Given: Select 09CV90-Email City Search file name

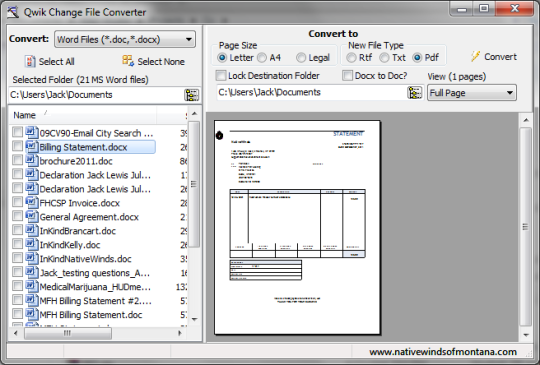Looking at the screenshot, I should (96, 133).
